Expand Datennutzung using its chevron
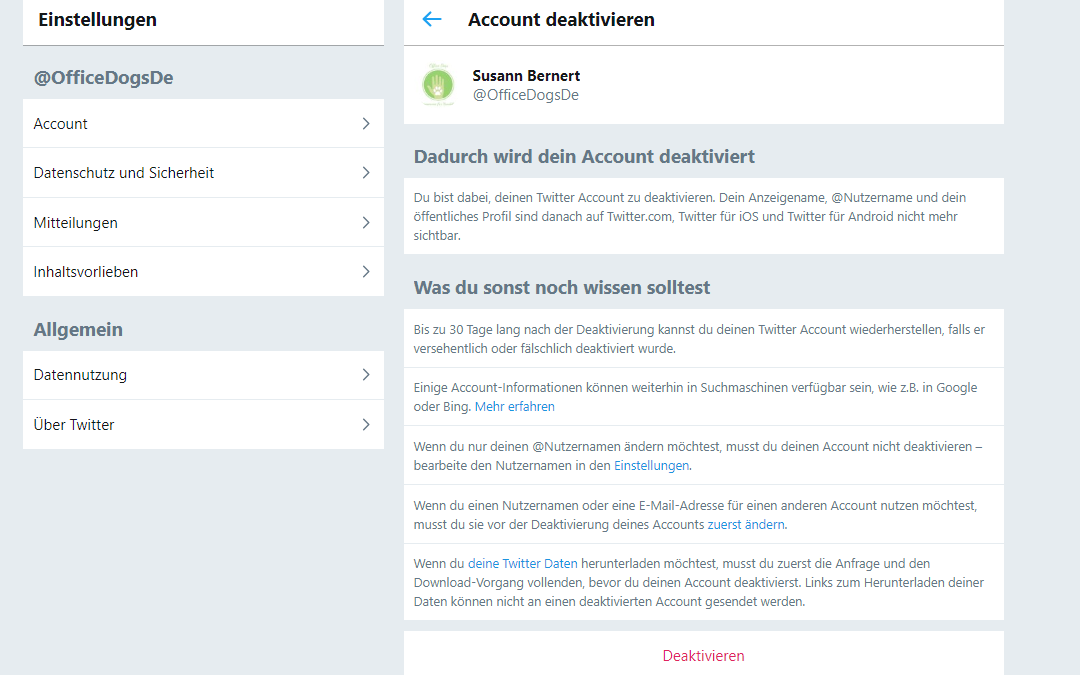Viewport: 1080px width, 675px height. (x=366, y=375)
